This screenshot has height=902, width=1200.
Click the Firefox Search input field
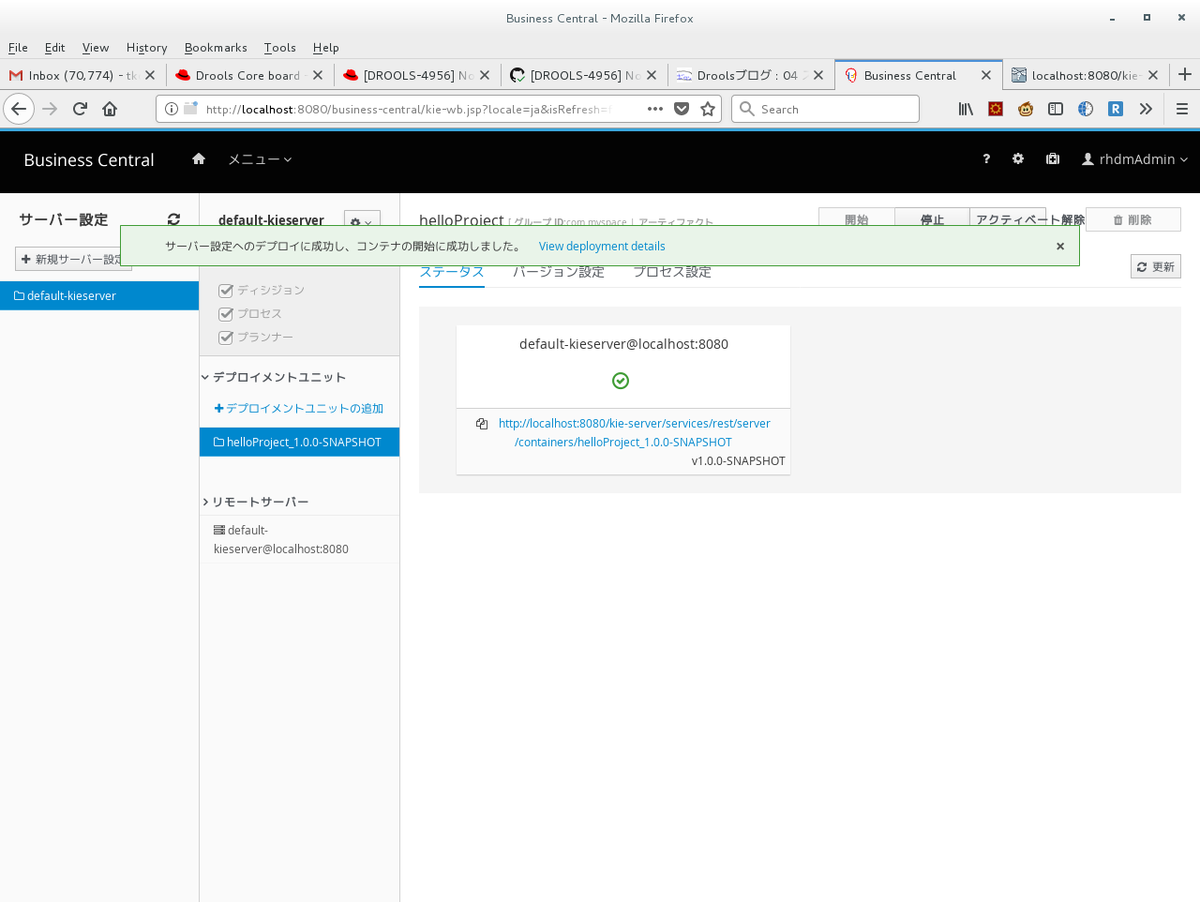(825, 109)
